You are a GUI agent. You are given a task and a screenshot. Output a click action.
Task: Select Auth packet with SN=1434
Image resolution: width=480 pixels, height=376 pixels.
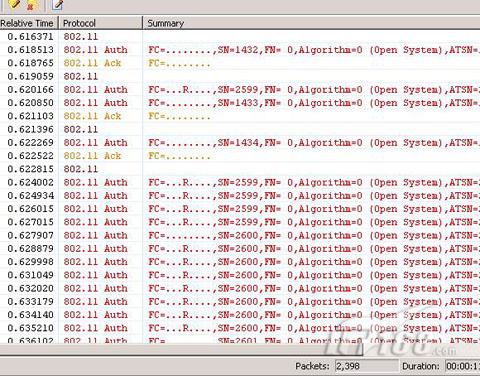(x=240, y=142)
